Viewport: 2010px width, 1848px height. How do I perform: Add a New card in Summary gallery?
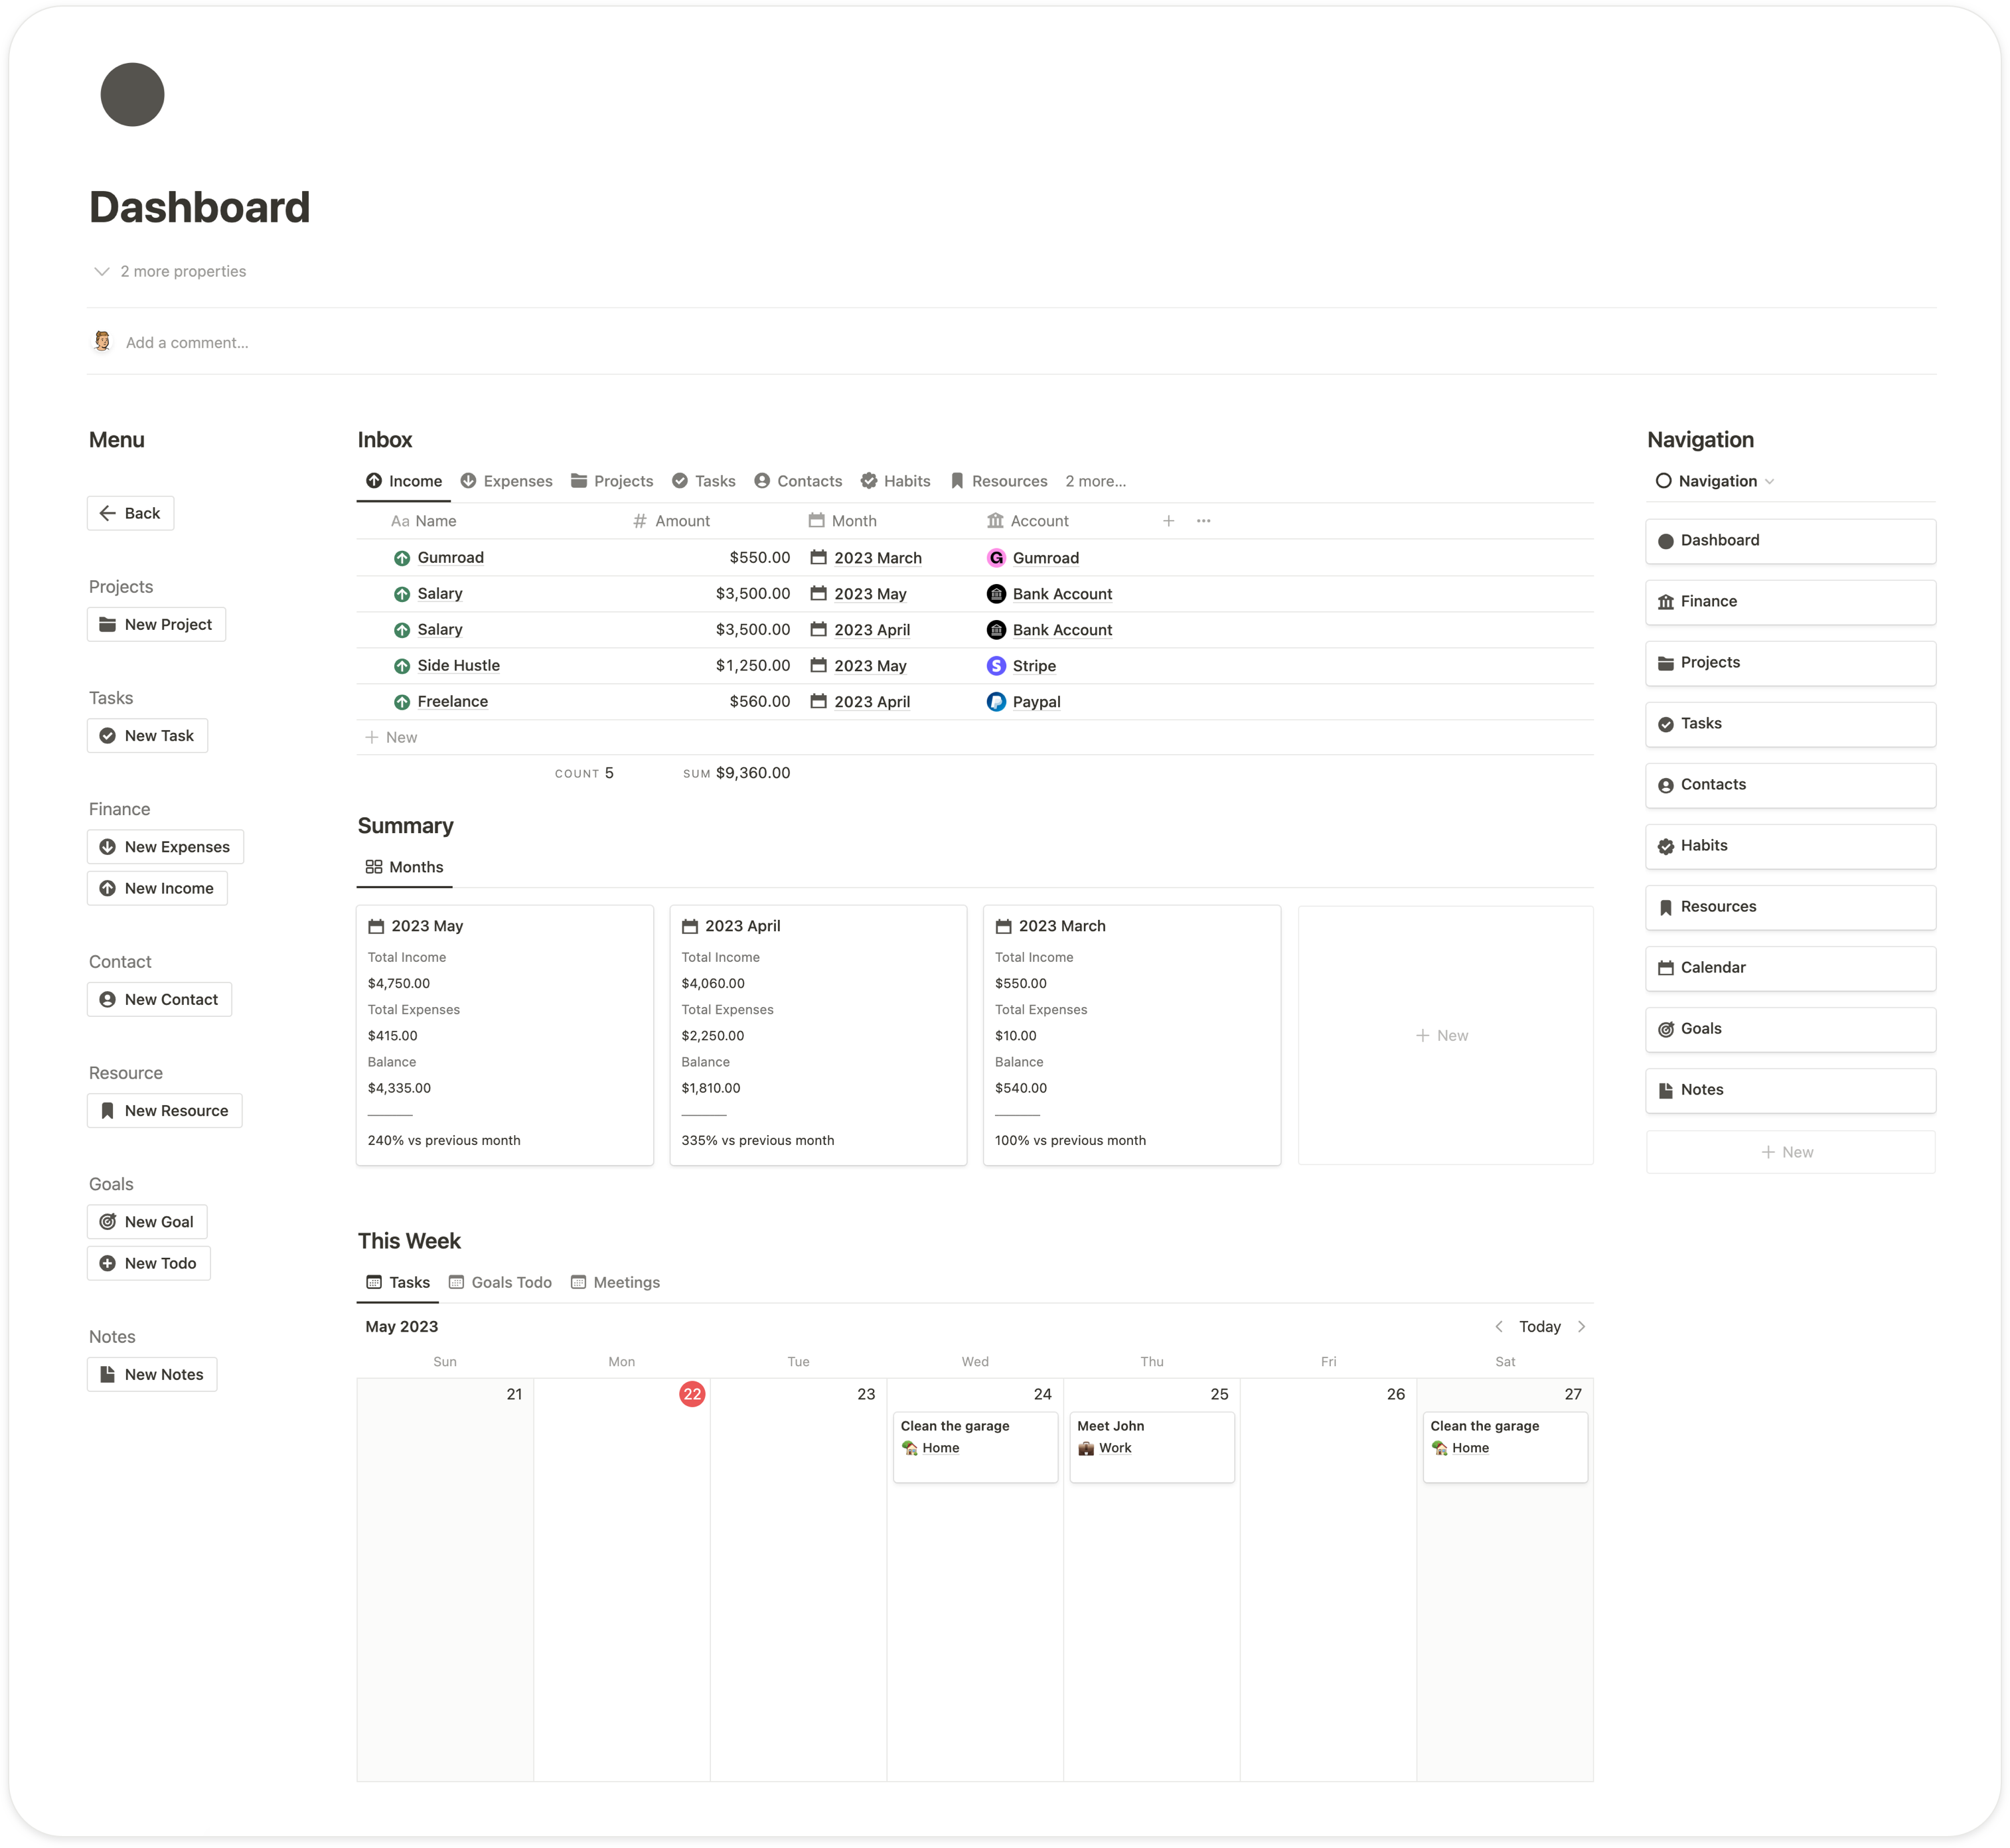(x=1446, y=1035)
